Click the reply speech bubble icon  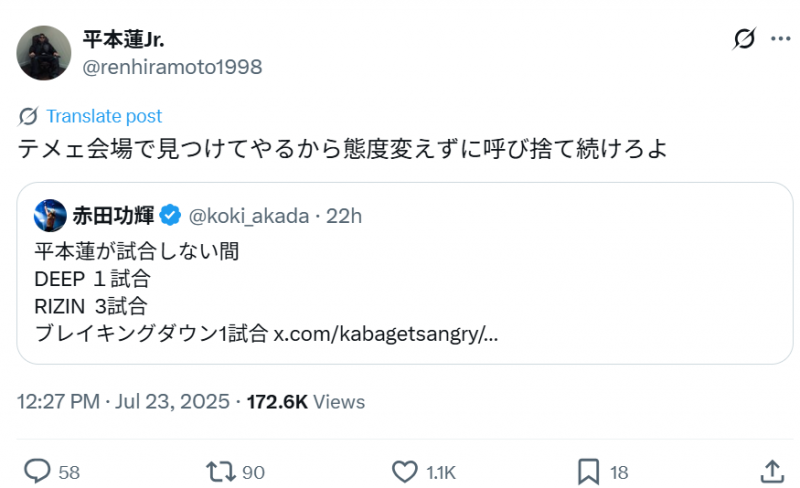(x=38, y=471)
